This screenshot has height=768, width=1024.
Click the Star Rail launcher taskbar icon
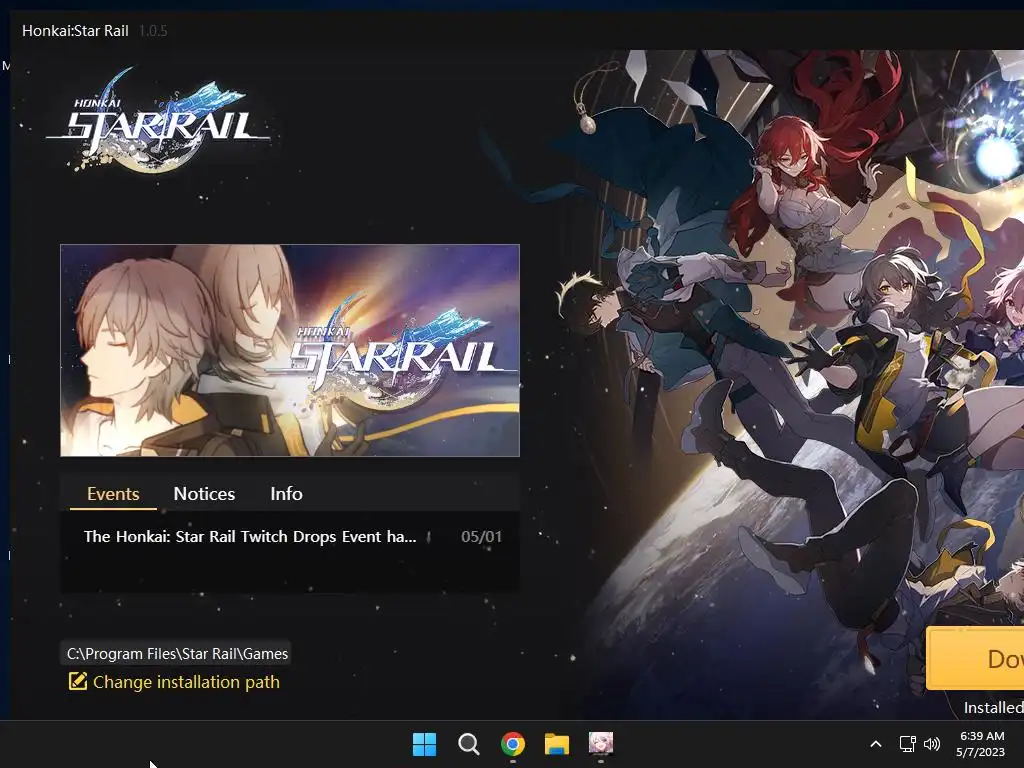(601, 743)
